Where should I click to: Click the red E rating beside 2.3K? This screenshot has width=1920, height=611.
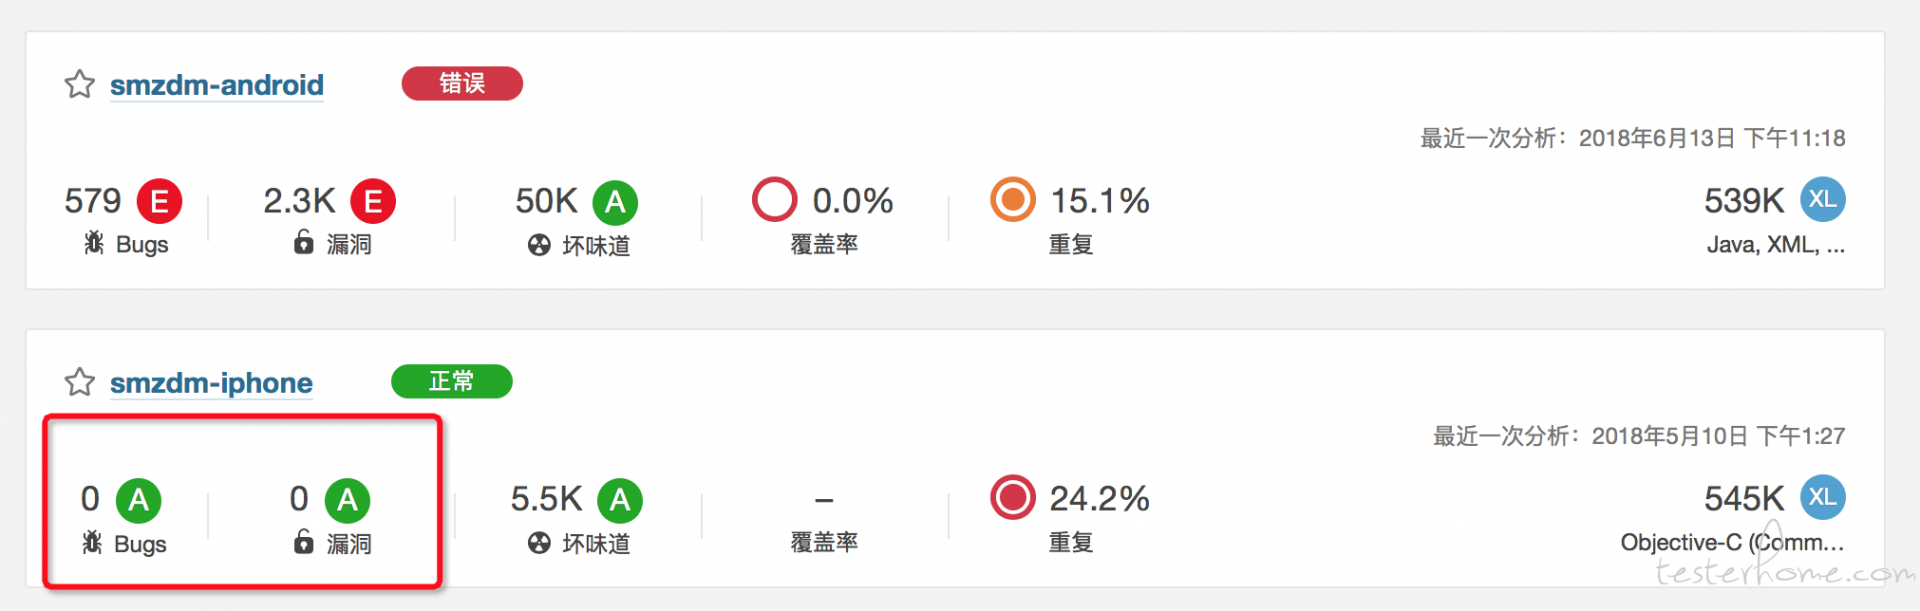(373, 202)
